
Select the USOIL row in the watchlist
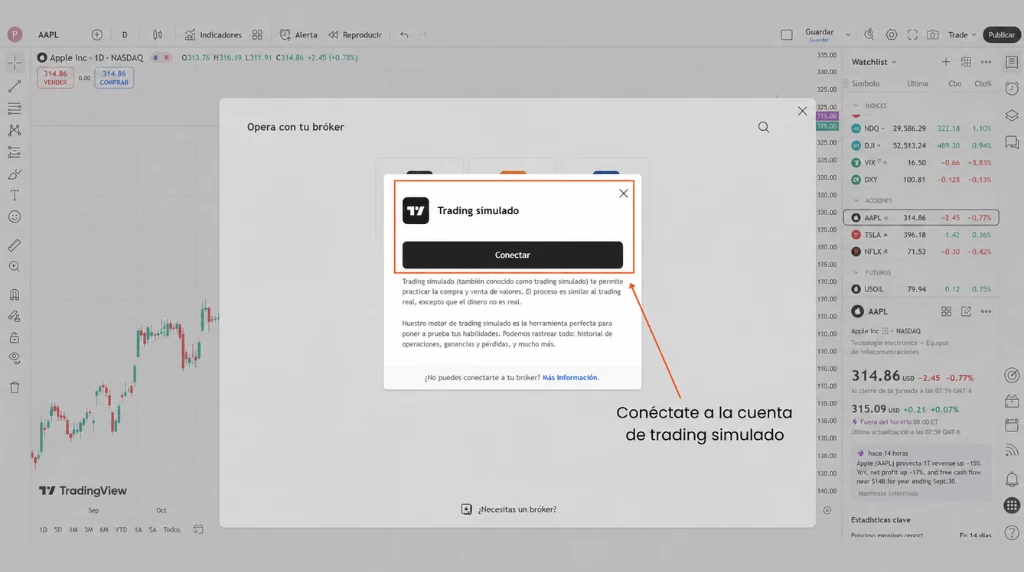[921, 289]
